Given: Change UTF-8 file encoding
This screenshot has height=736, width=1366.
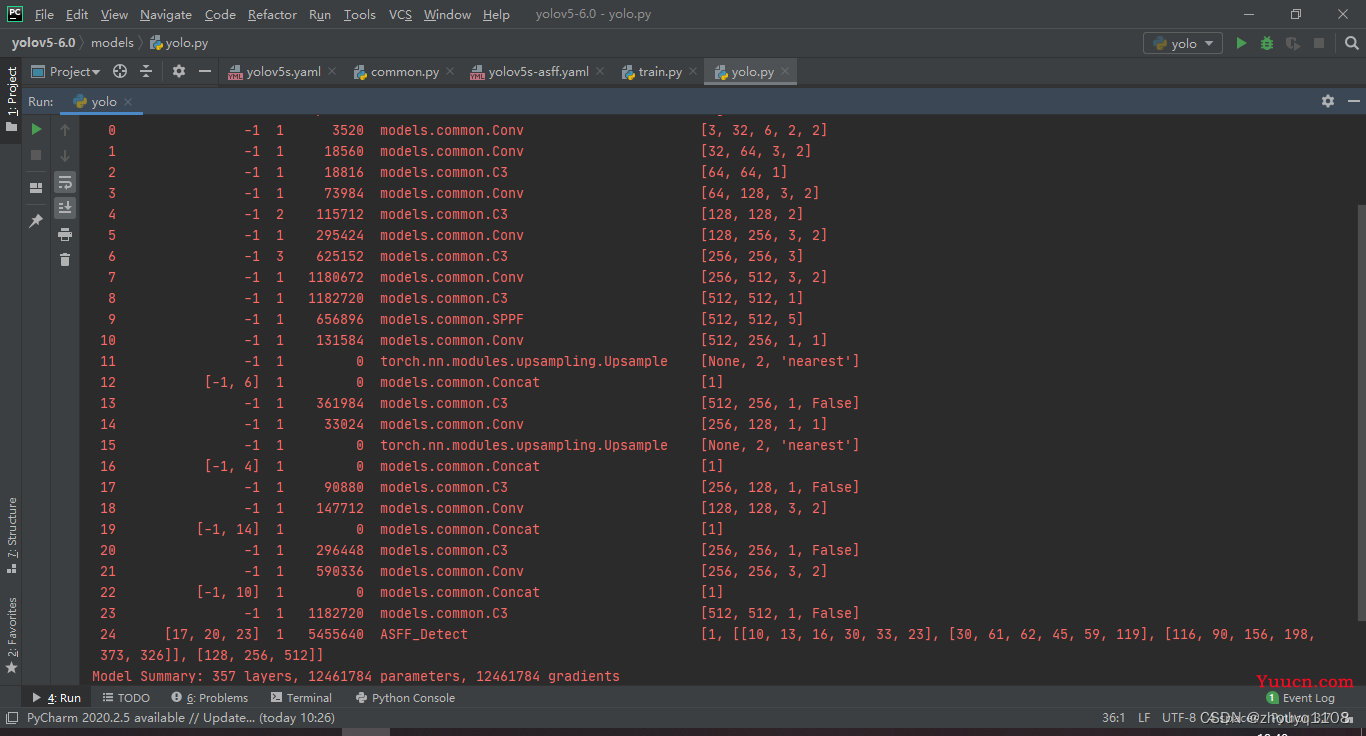Looking at the screenshot, I should [x=1178, y=718].
